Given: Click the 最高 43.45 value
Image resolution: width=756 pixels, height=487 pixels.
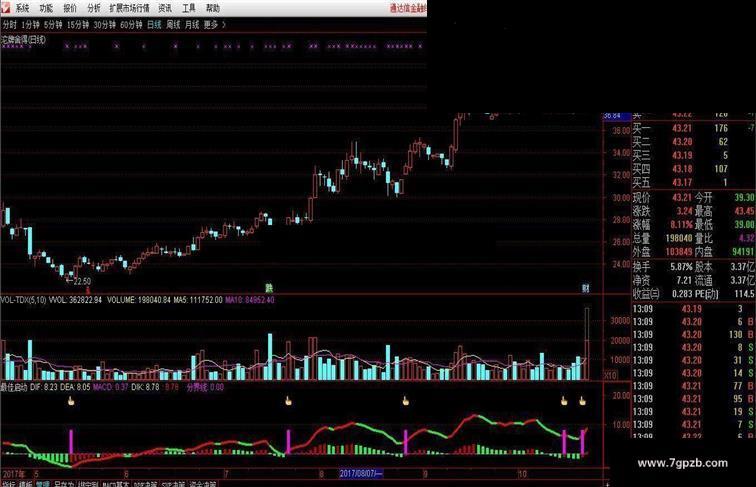Looking at the screenshot, I should coord(744,211).
